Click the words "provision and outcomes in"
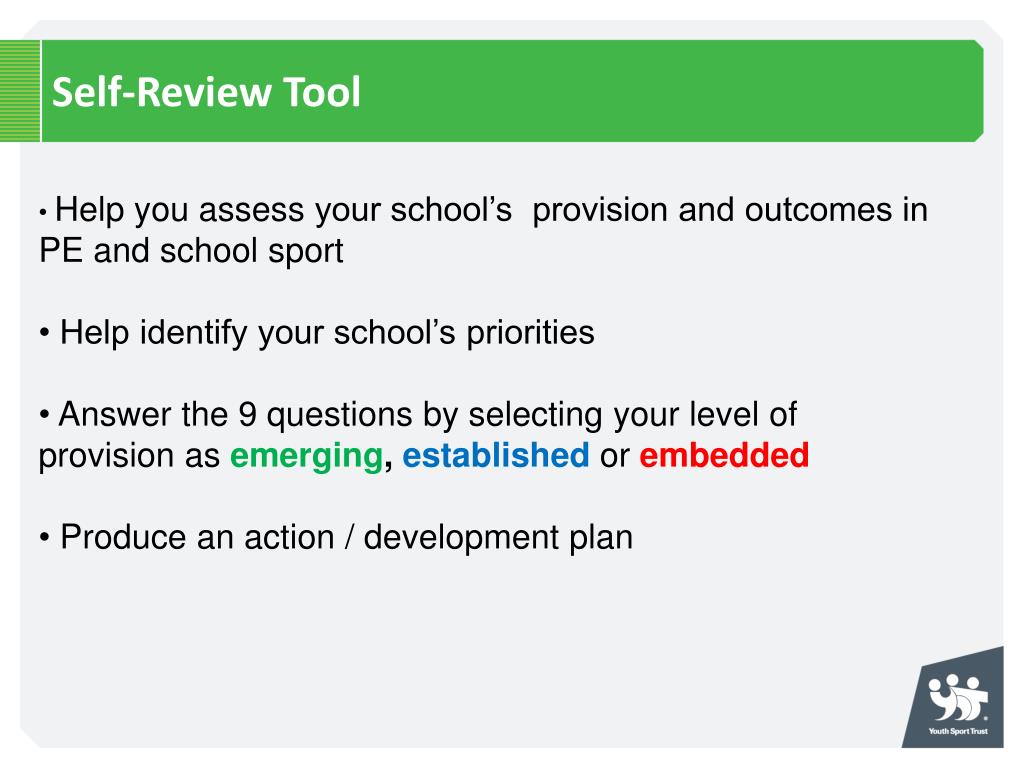 tap(730, 210)
